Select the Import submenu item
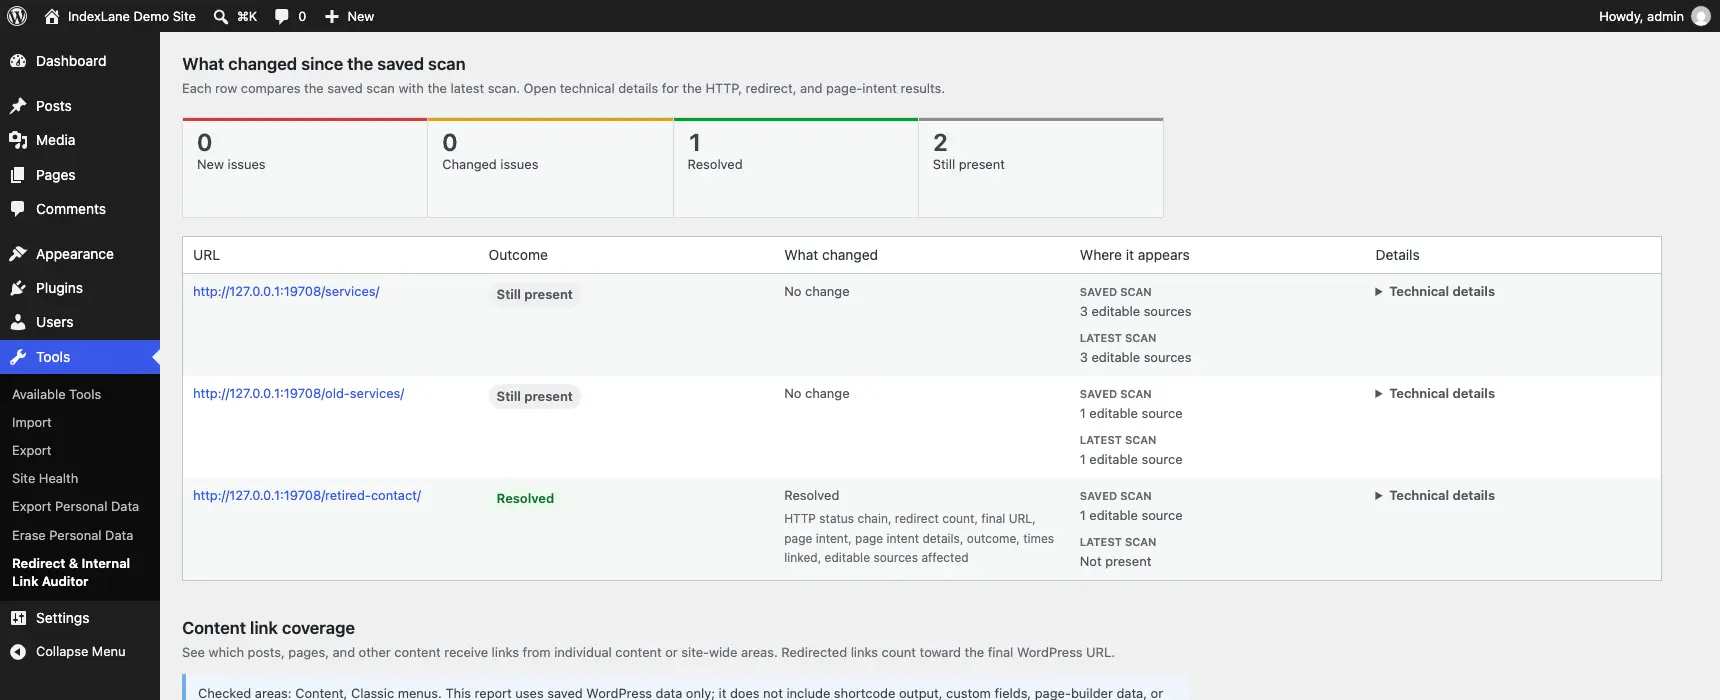The height and width of the screenshot is (700, 1720). [32, 423]
